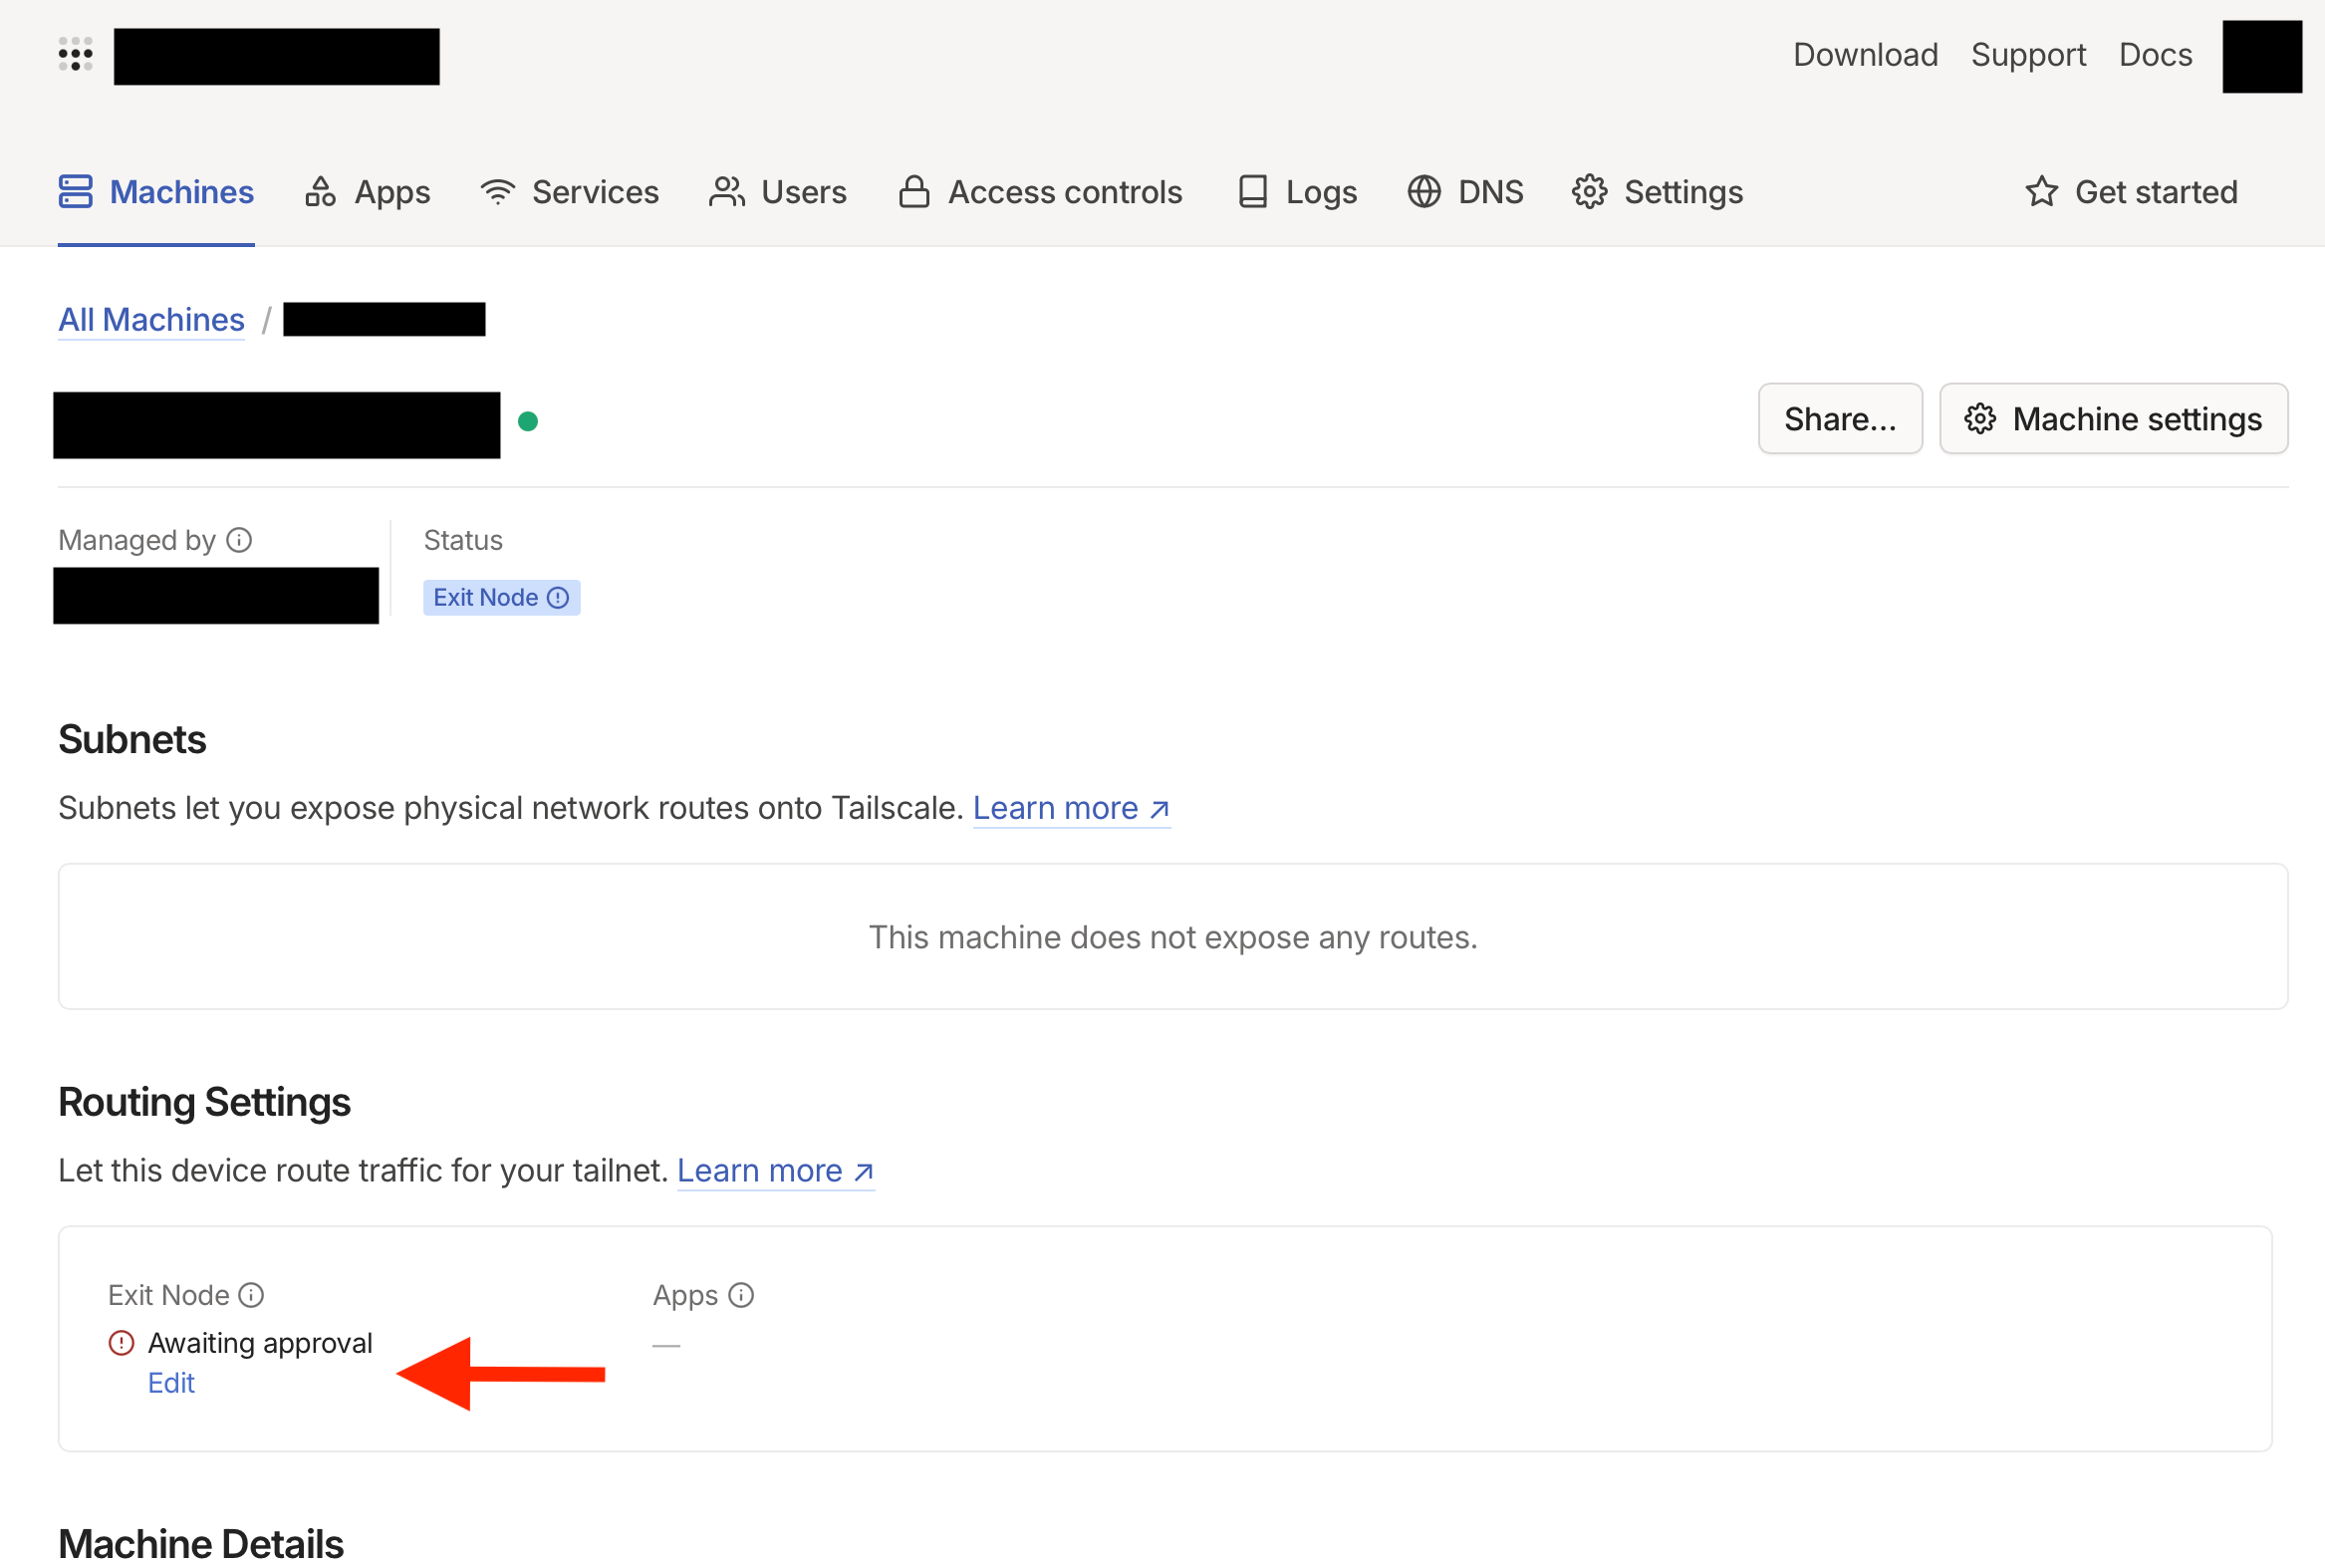The height and width of the screenshot is (1568, 2325).
Task: Open the grid menu icon top left
Action: [x=75, y=55]
